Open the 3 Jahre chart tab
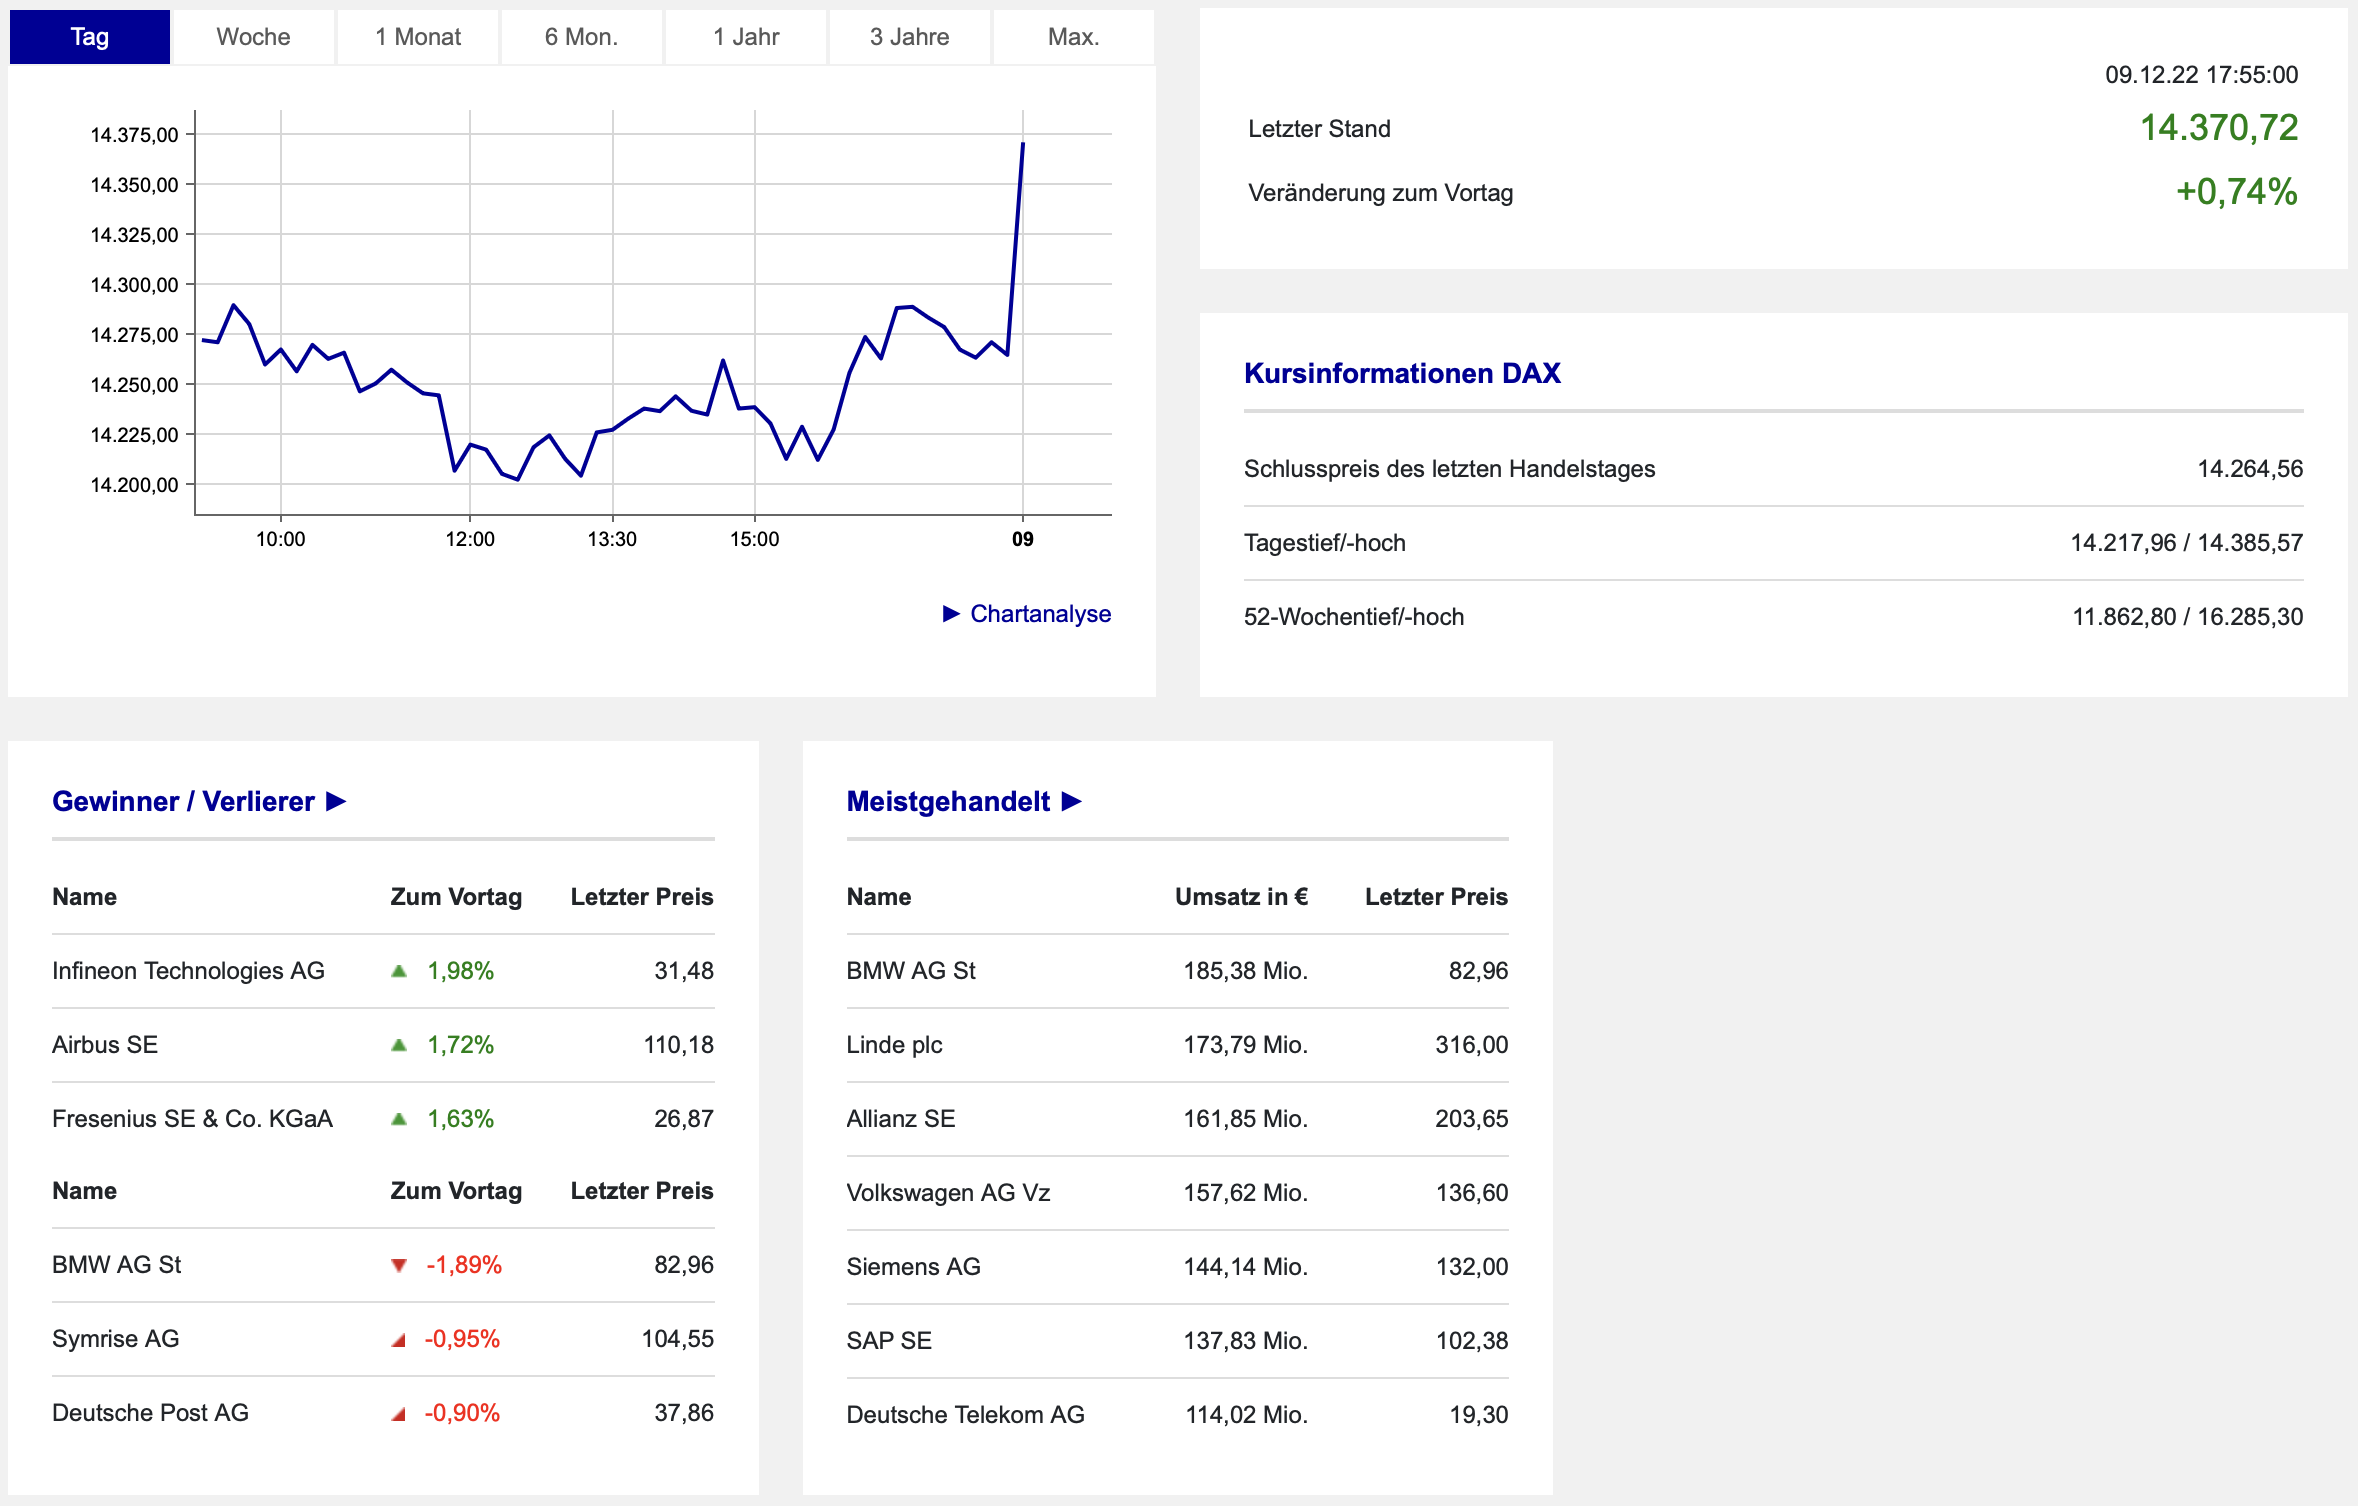Screen dimensions: 2358x1506 [x=909, y=37]
